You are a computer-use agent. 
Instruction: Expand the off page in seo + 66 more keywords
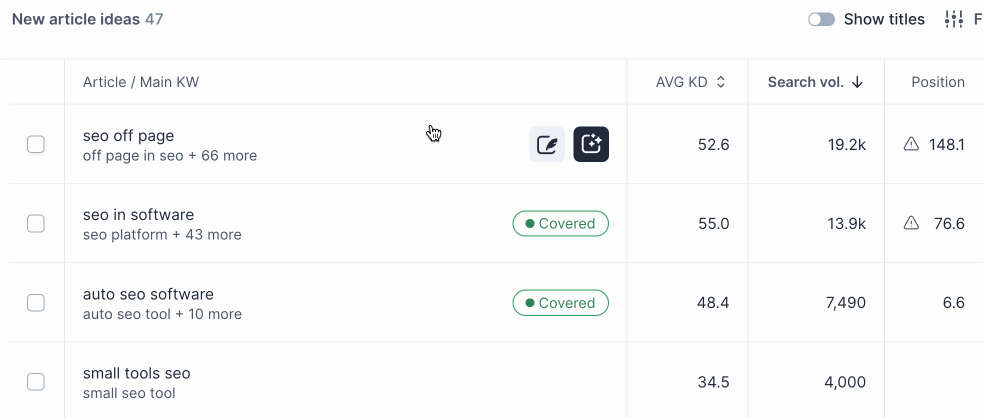point(170,156)
